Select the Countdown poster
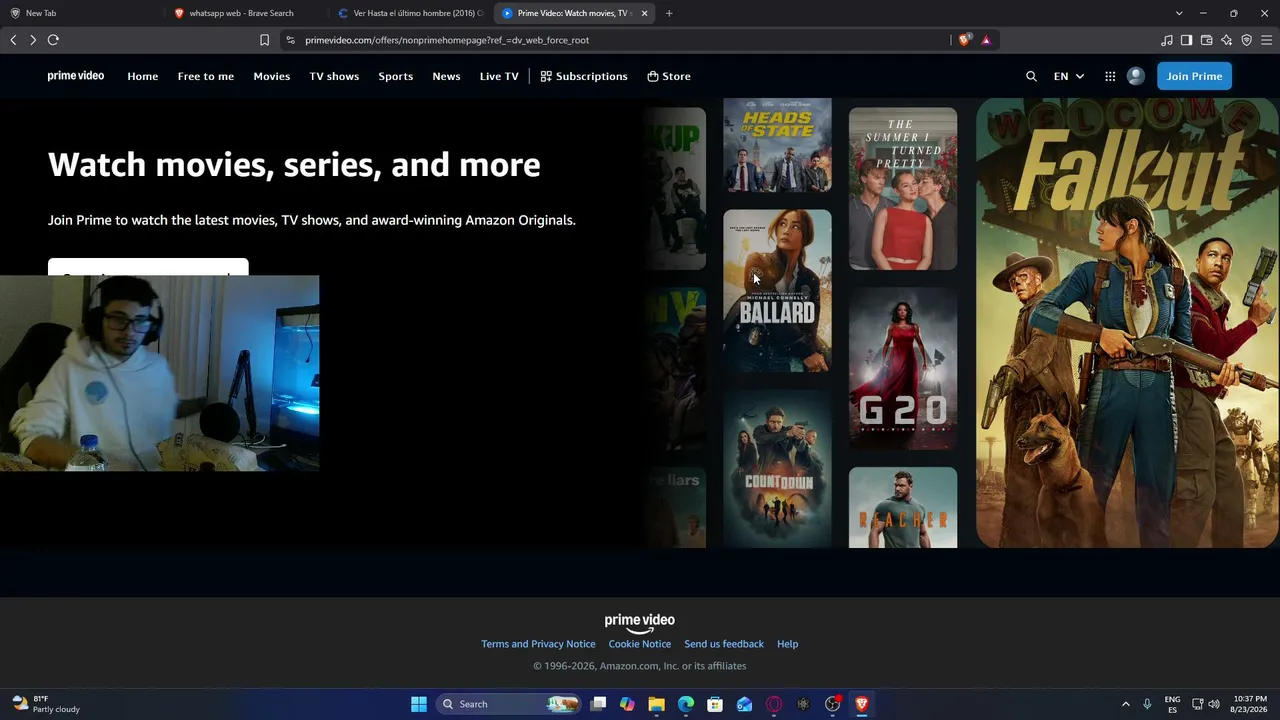This screenshot has width=1280, height=720. pos(777,469)
